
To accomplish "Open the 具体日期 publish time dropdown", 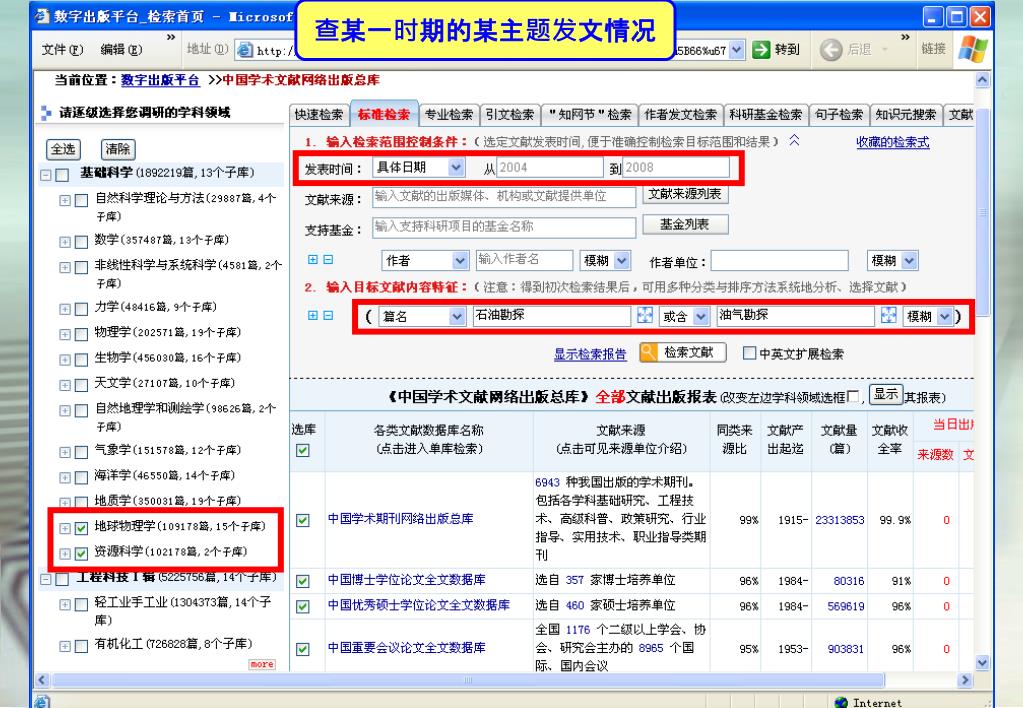I will (x=456, y=168).
